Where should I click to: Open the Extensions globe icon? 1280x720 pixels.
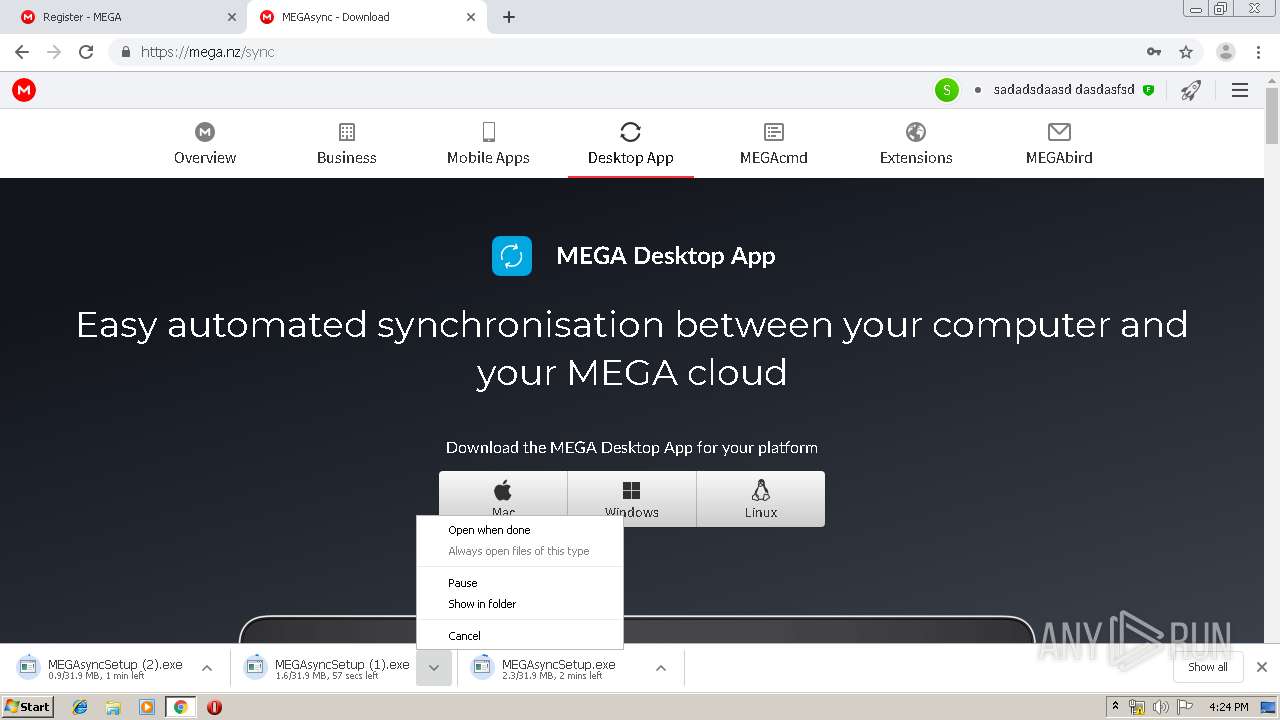pos(916,132)
